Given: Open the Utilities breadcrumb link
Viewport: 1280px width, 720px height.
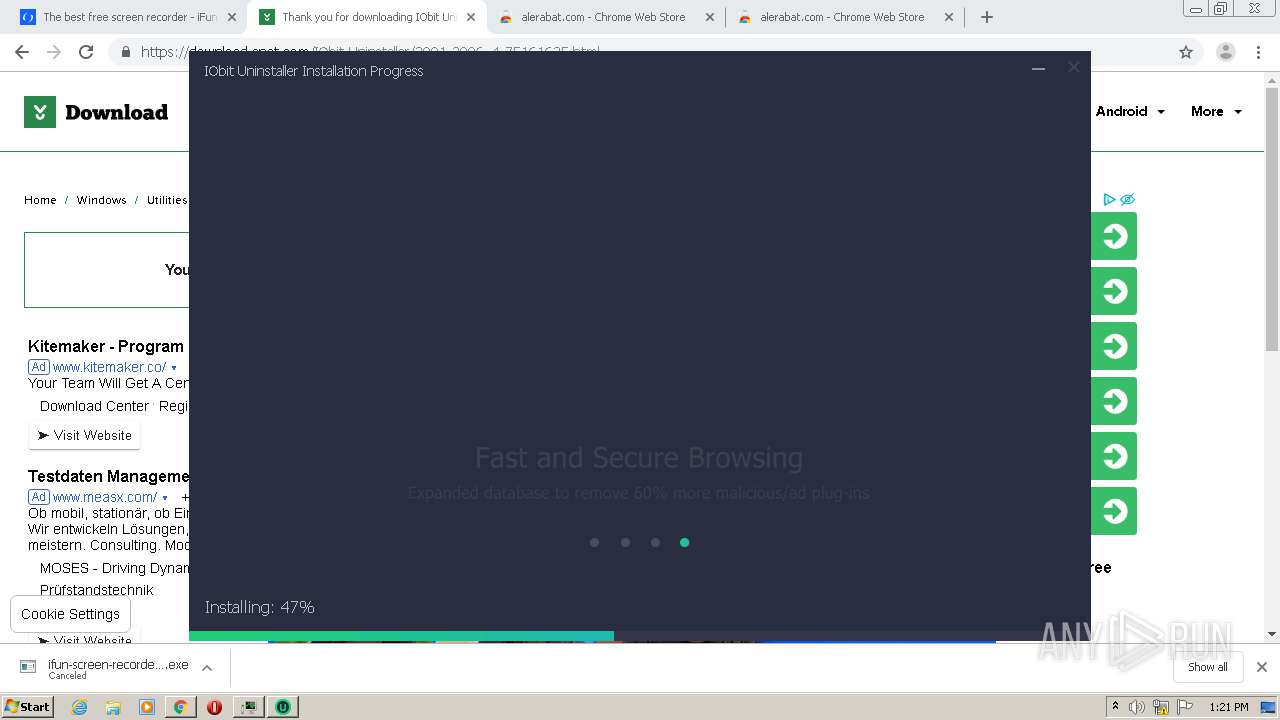Looking at the screenshot, I should coord(167,200).
